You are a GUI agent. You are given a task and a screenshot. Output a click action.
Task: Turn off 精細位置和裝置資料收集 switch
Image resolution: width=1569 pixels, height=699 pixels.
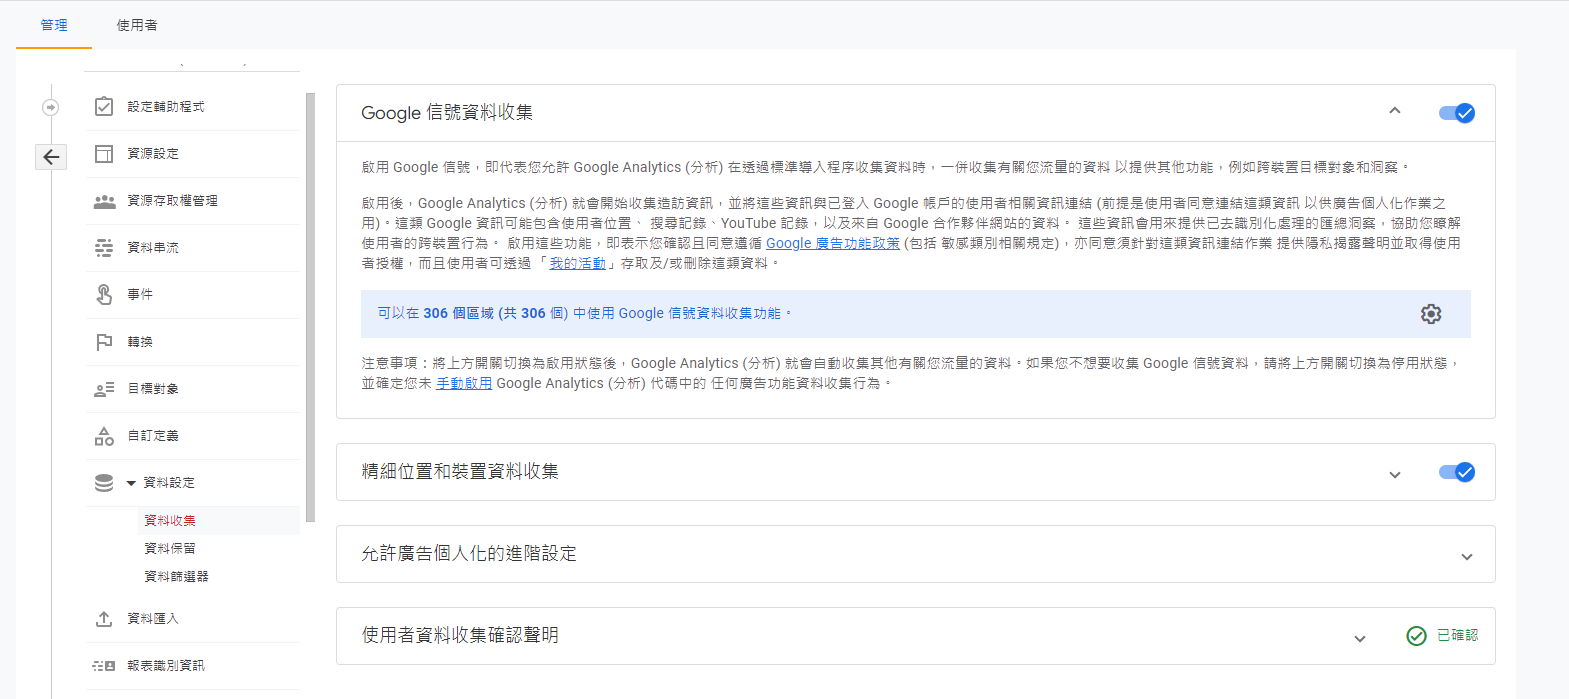click(x=1456, y=472)
